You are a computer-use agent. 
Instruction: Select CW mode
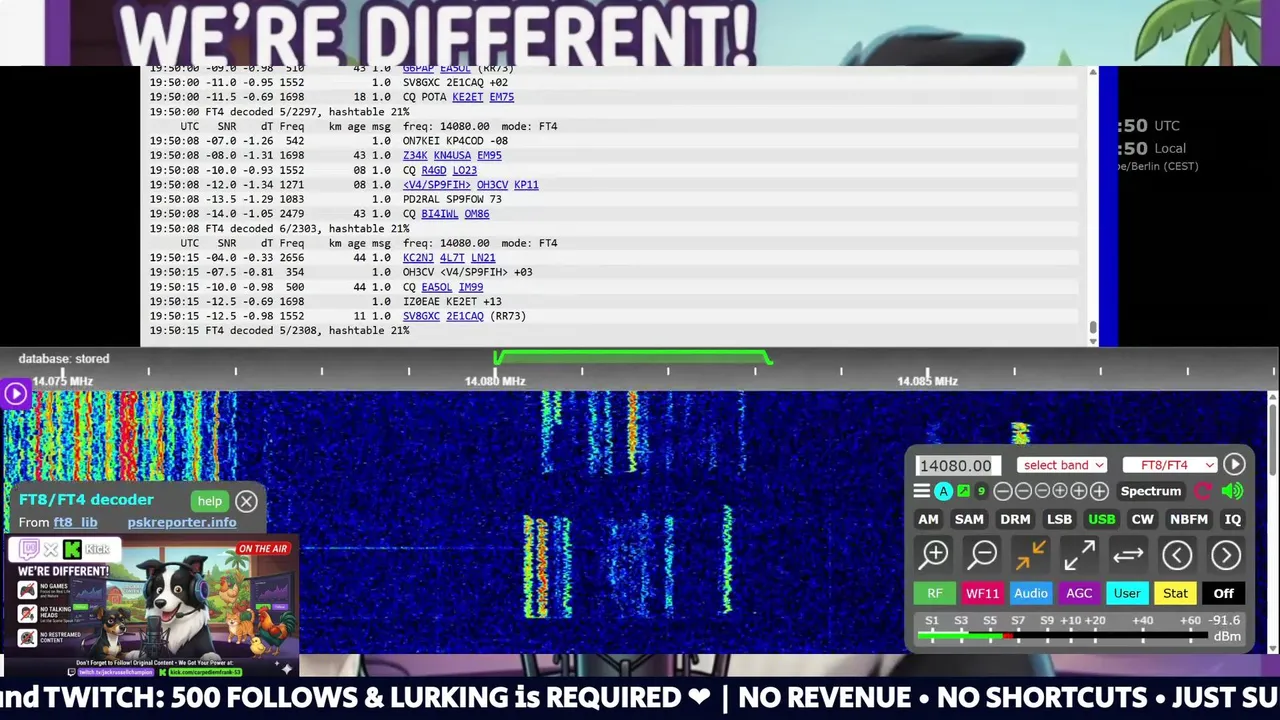(x=1142, y=519)
